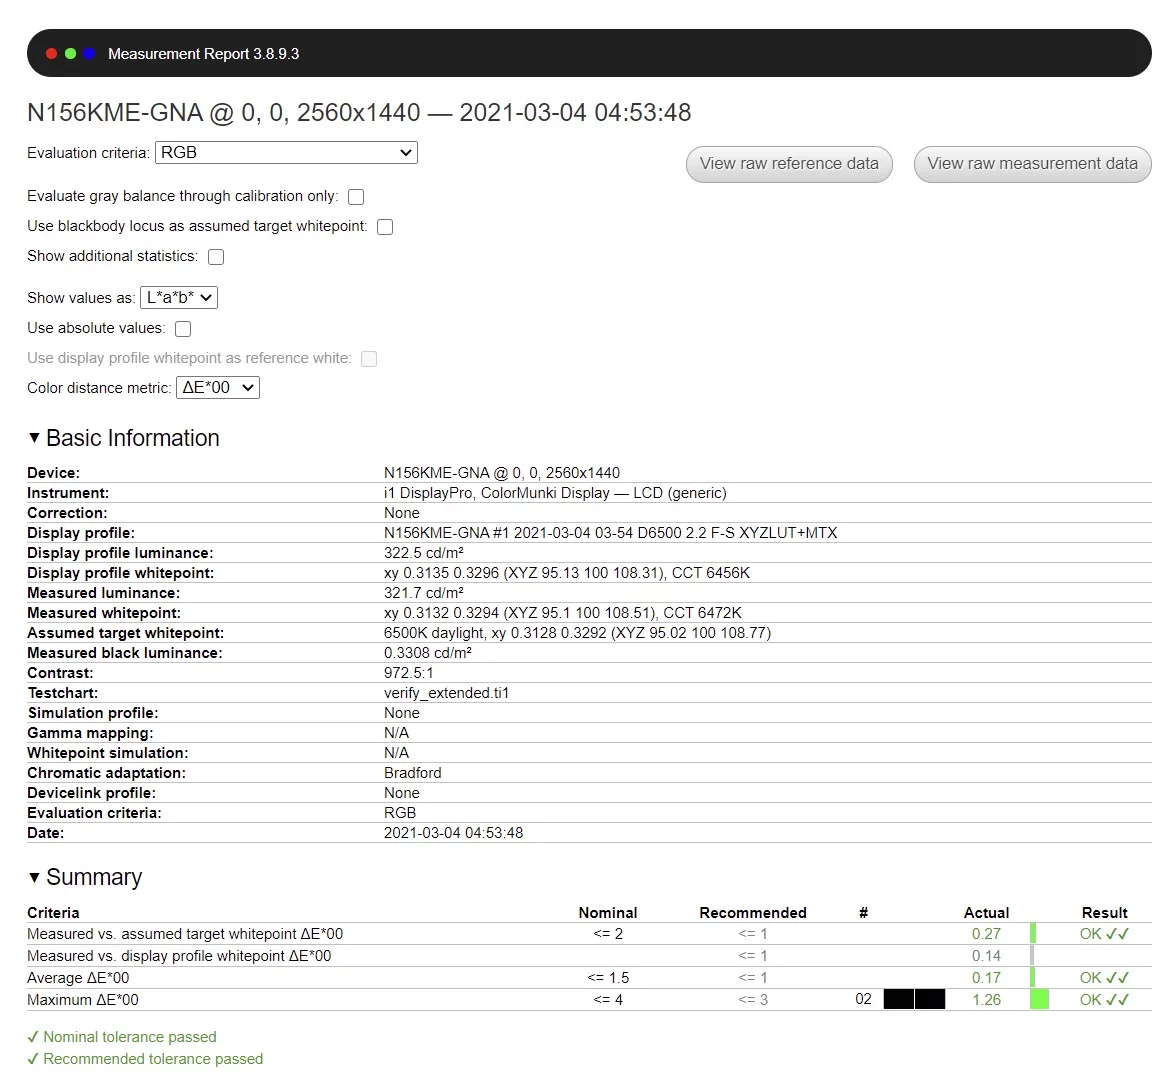Image resolution: width=1170 pixels, height=1085 pixels.
Task: Click the OK result in assumed target whitepoint row
Action: coord(1104,934)
